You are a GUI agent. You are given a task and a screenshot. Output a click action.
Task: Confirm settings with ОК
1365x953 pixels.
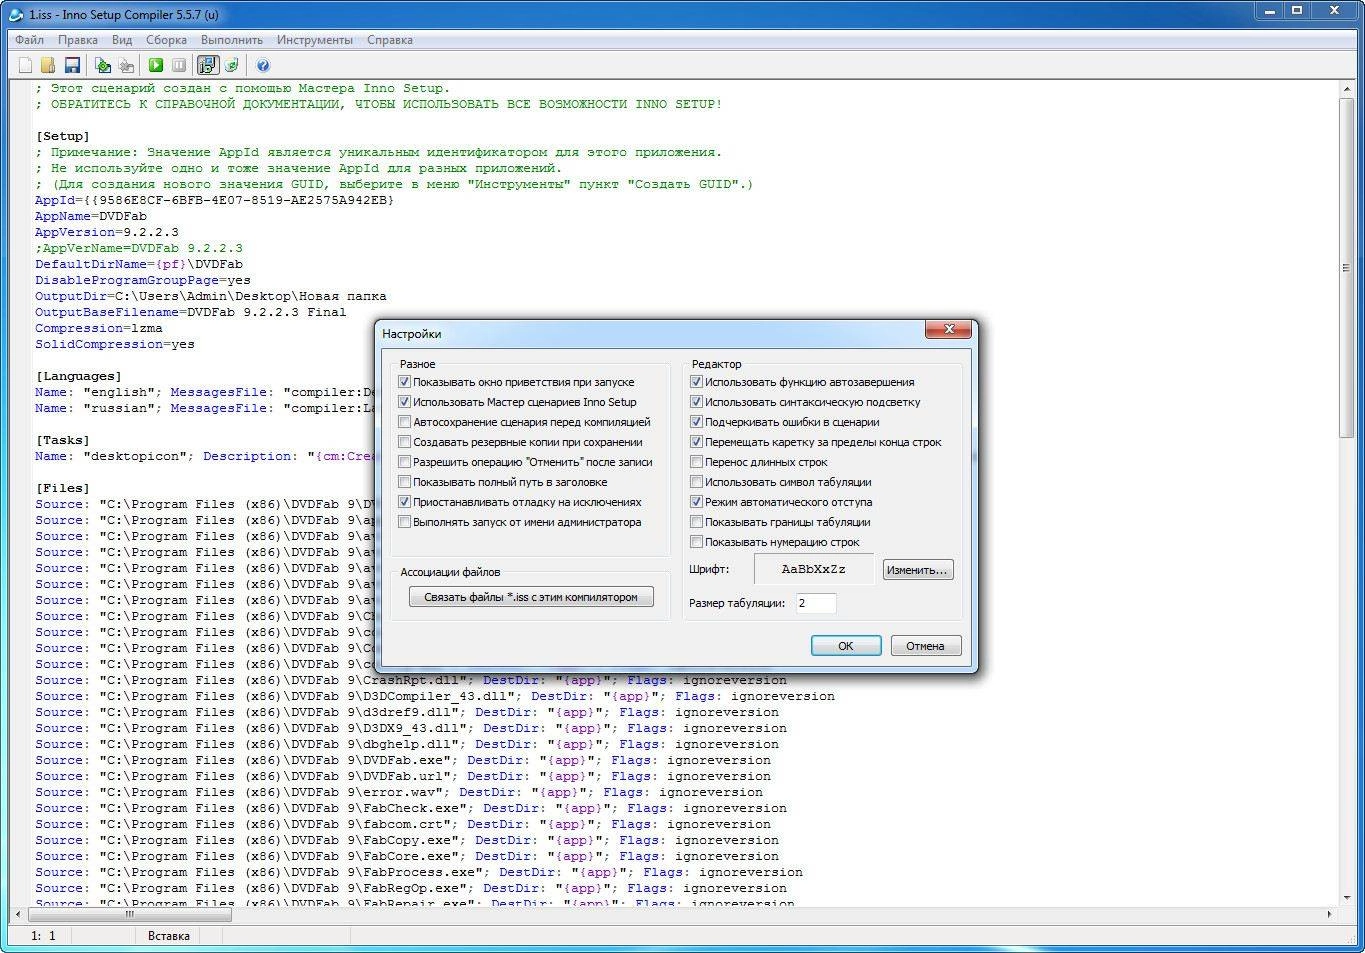coord(846,646)
